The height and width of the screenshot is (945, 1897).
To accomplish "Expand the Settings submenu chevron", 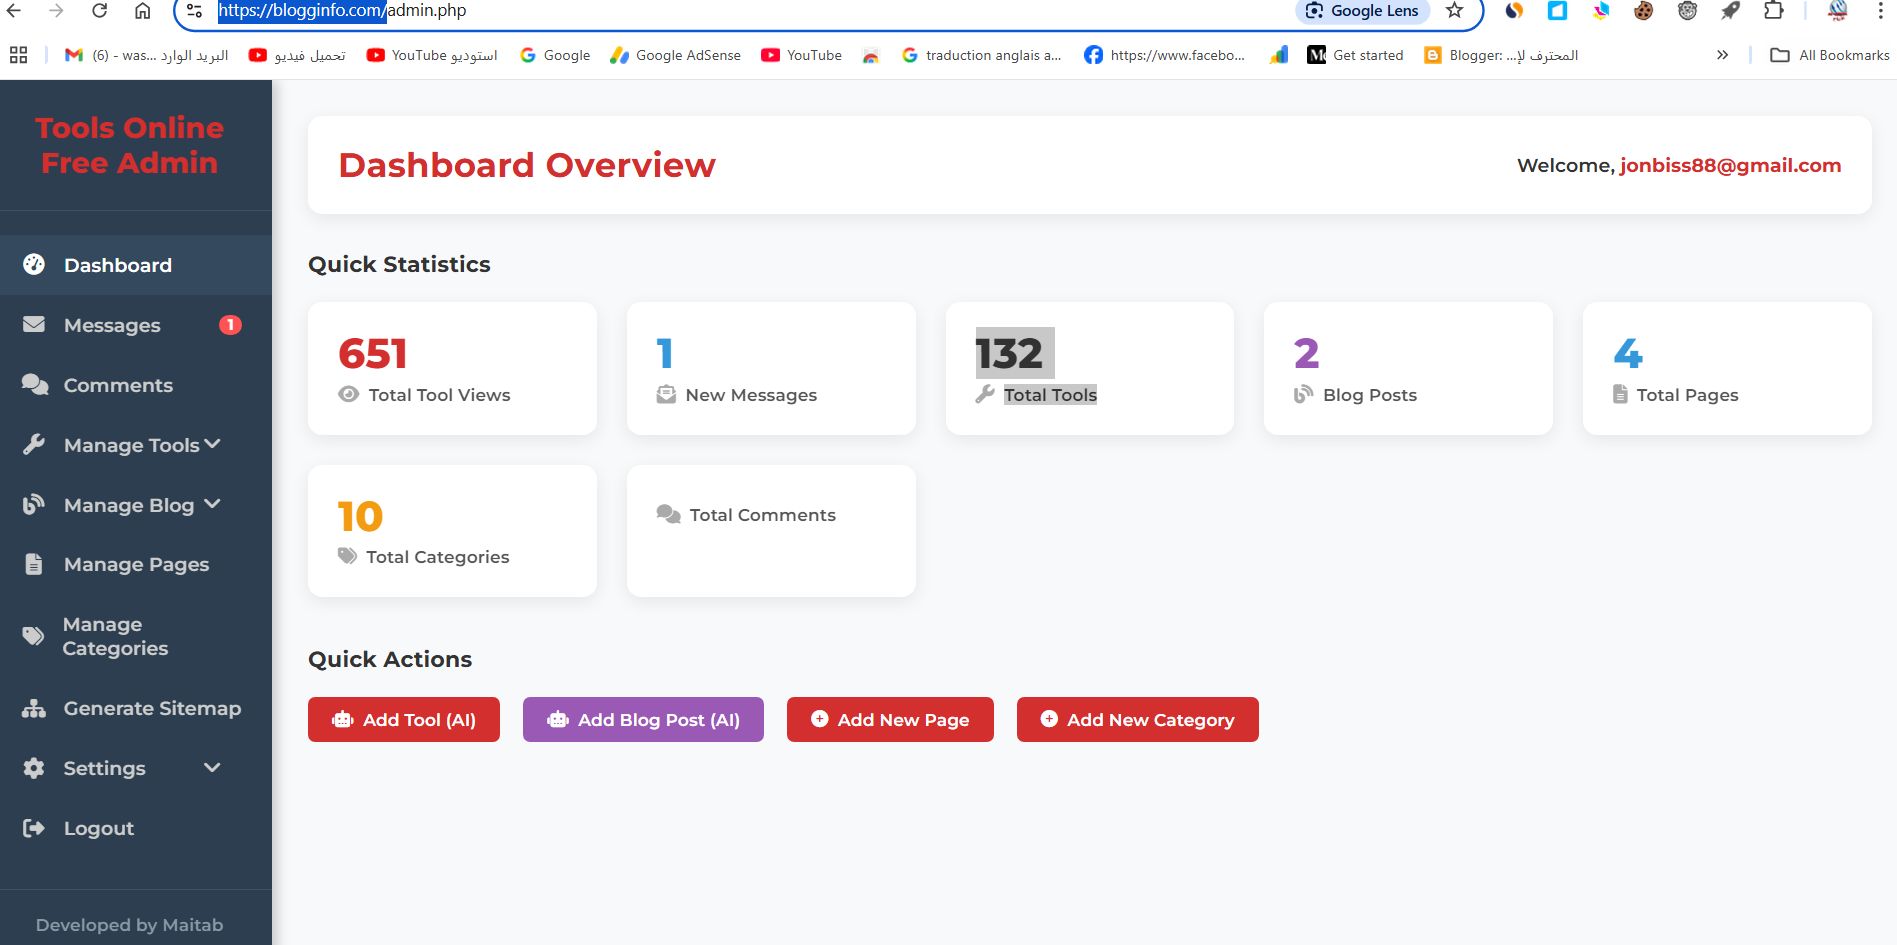I will coord(212,768).
